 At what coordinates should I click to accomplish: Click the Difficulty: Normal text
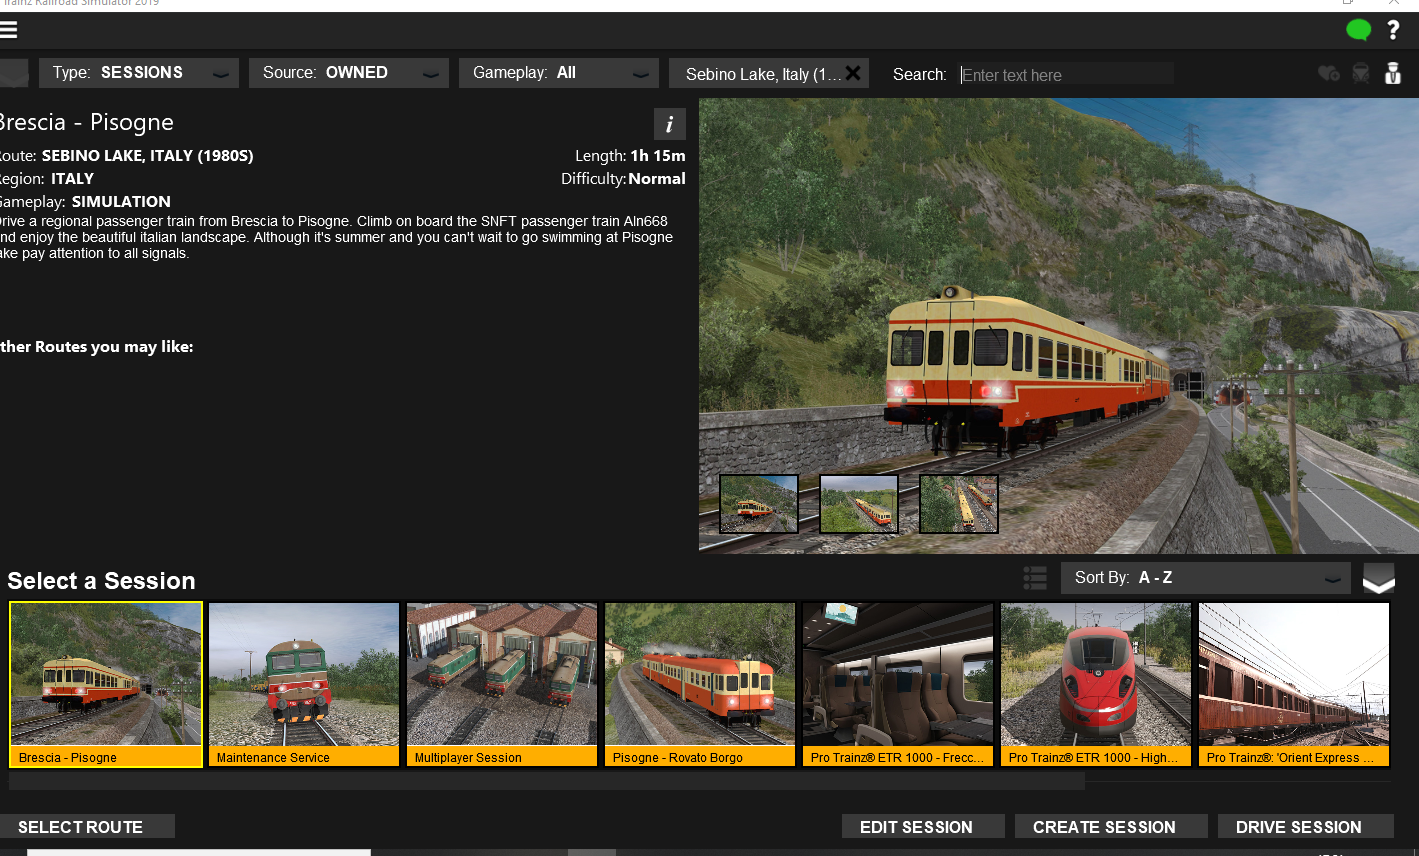pos(623,179)
